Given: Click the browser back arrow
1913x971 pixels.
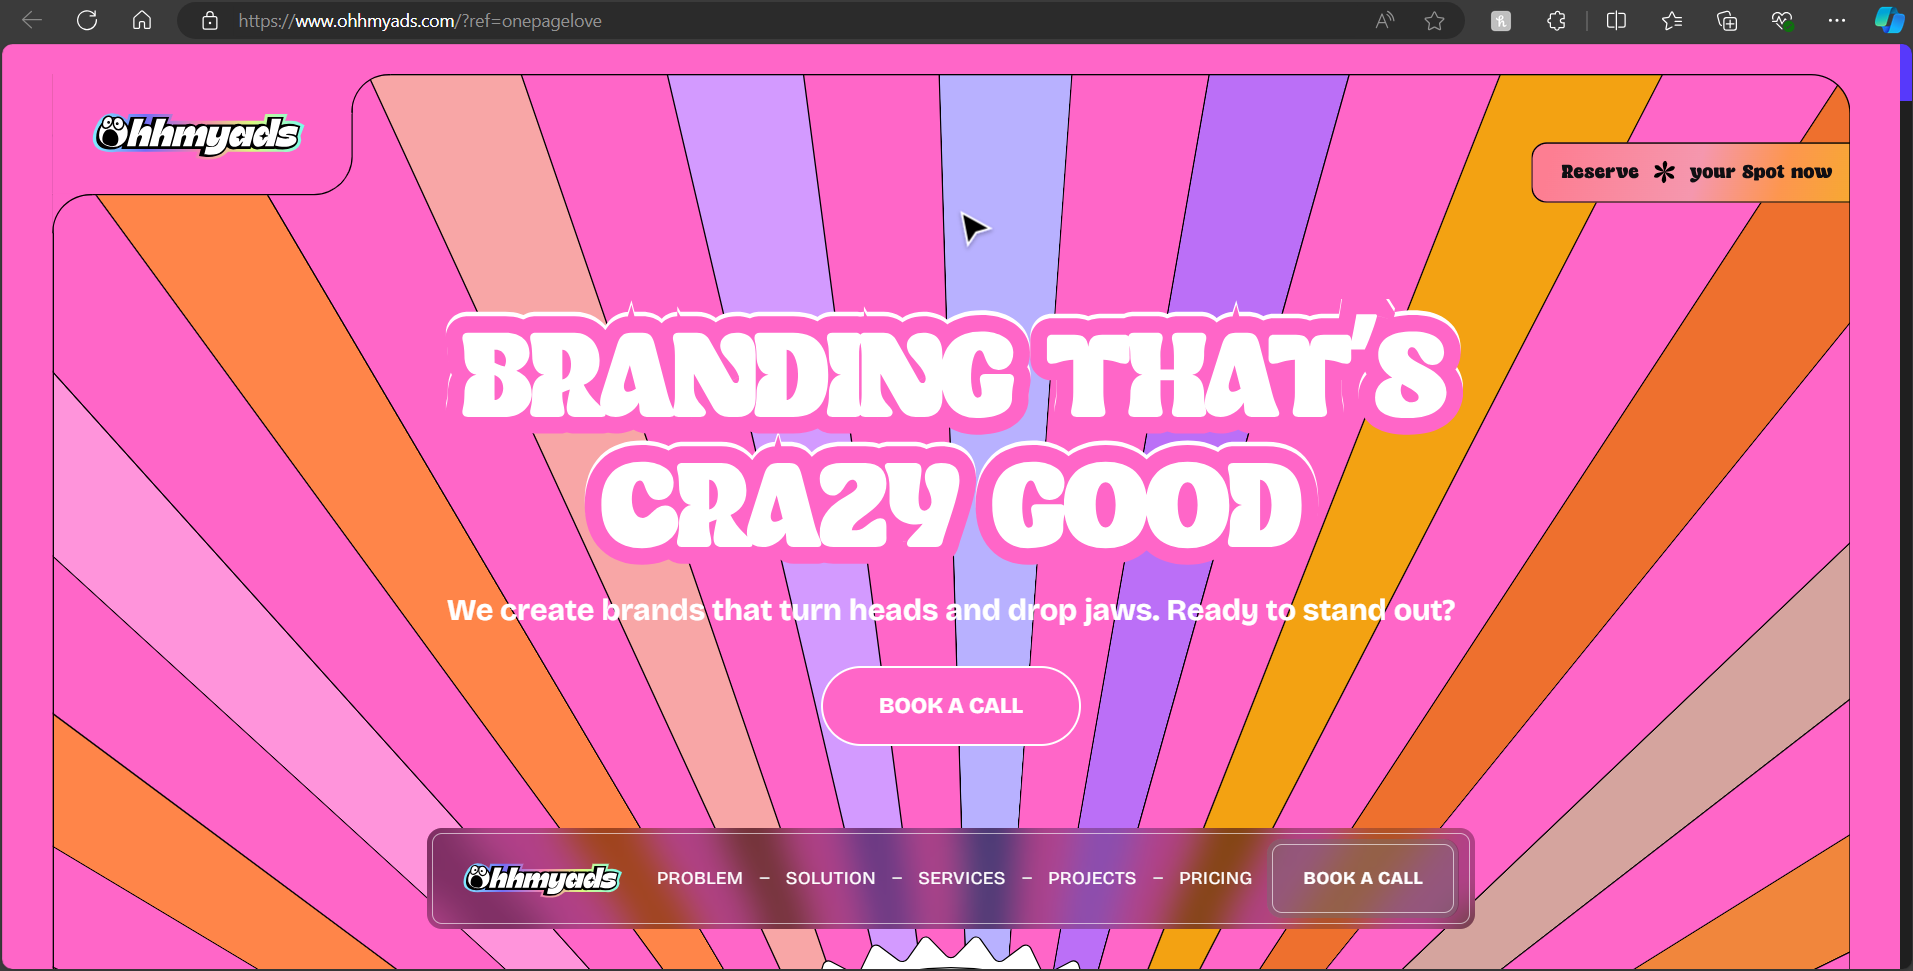Looking at the screenshot, I should click(x=32, y=20).
